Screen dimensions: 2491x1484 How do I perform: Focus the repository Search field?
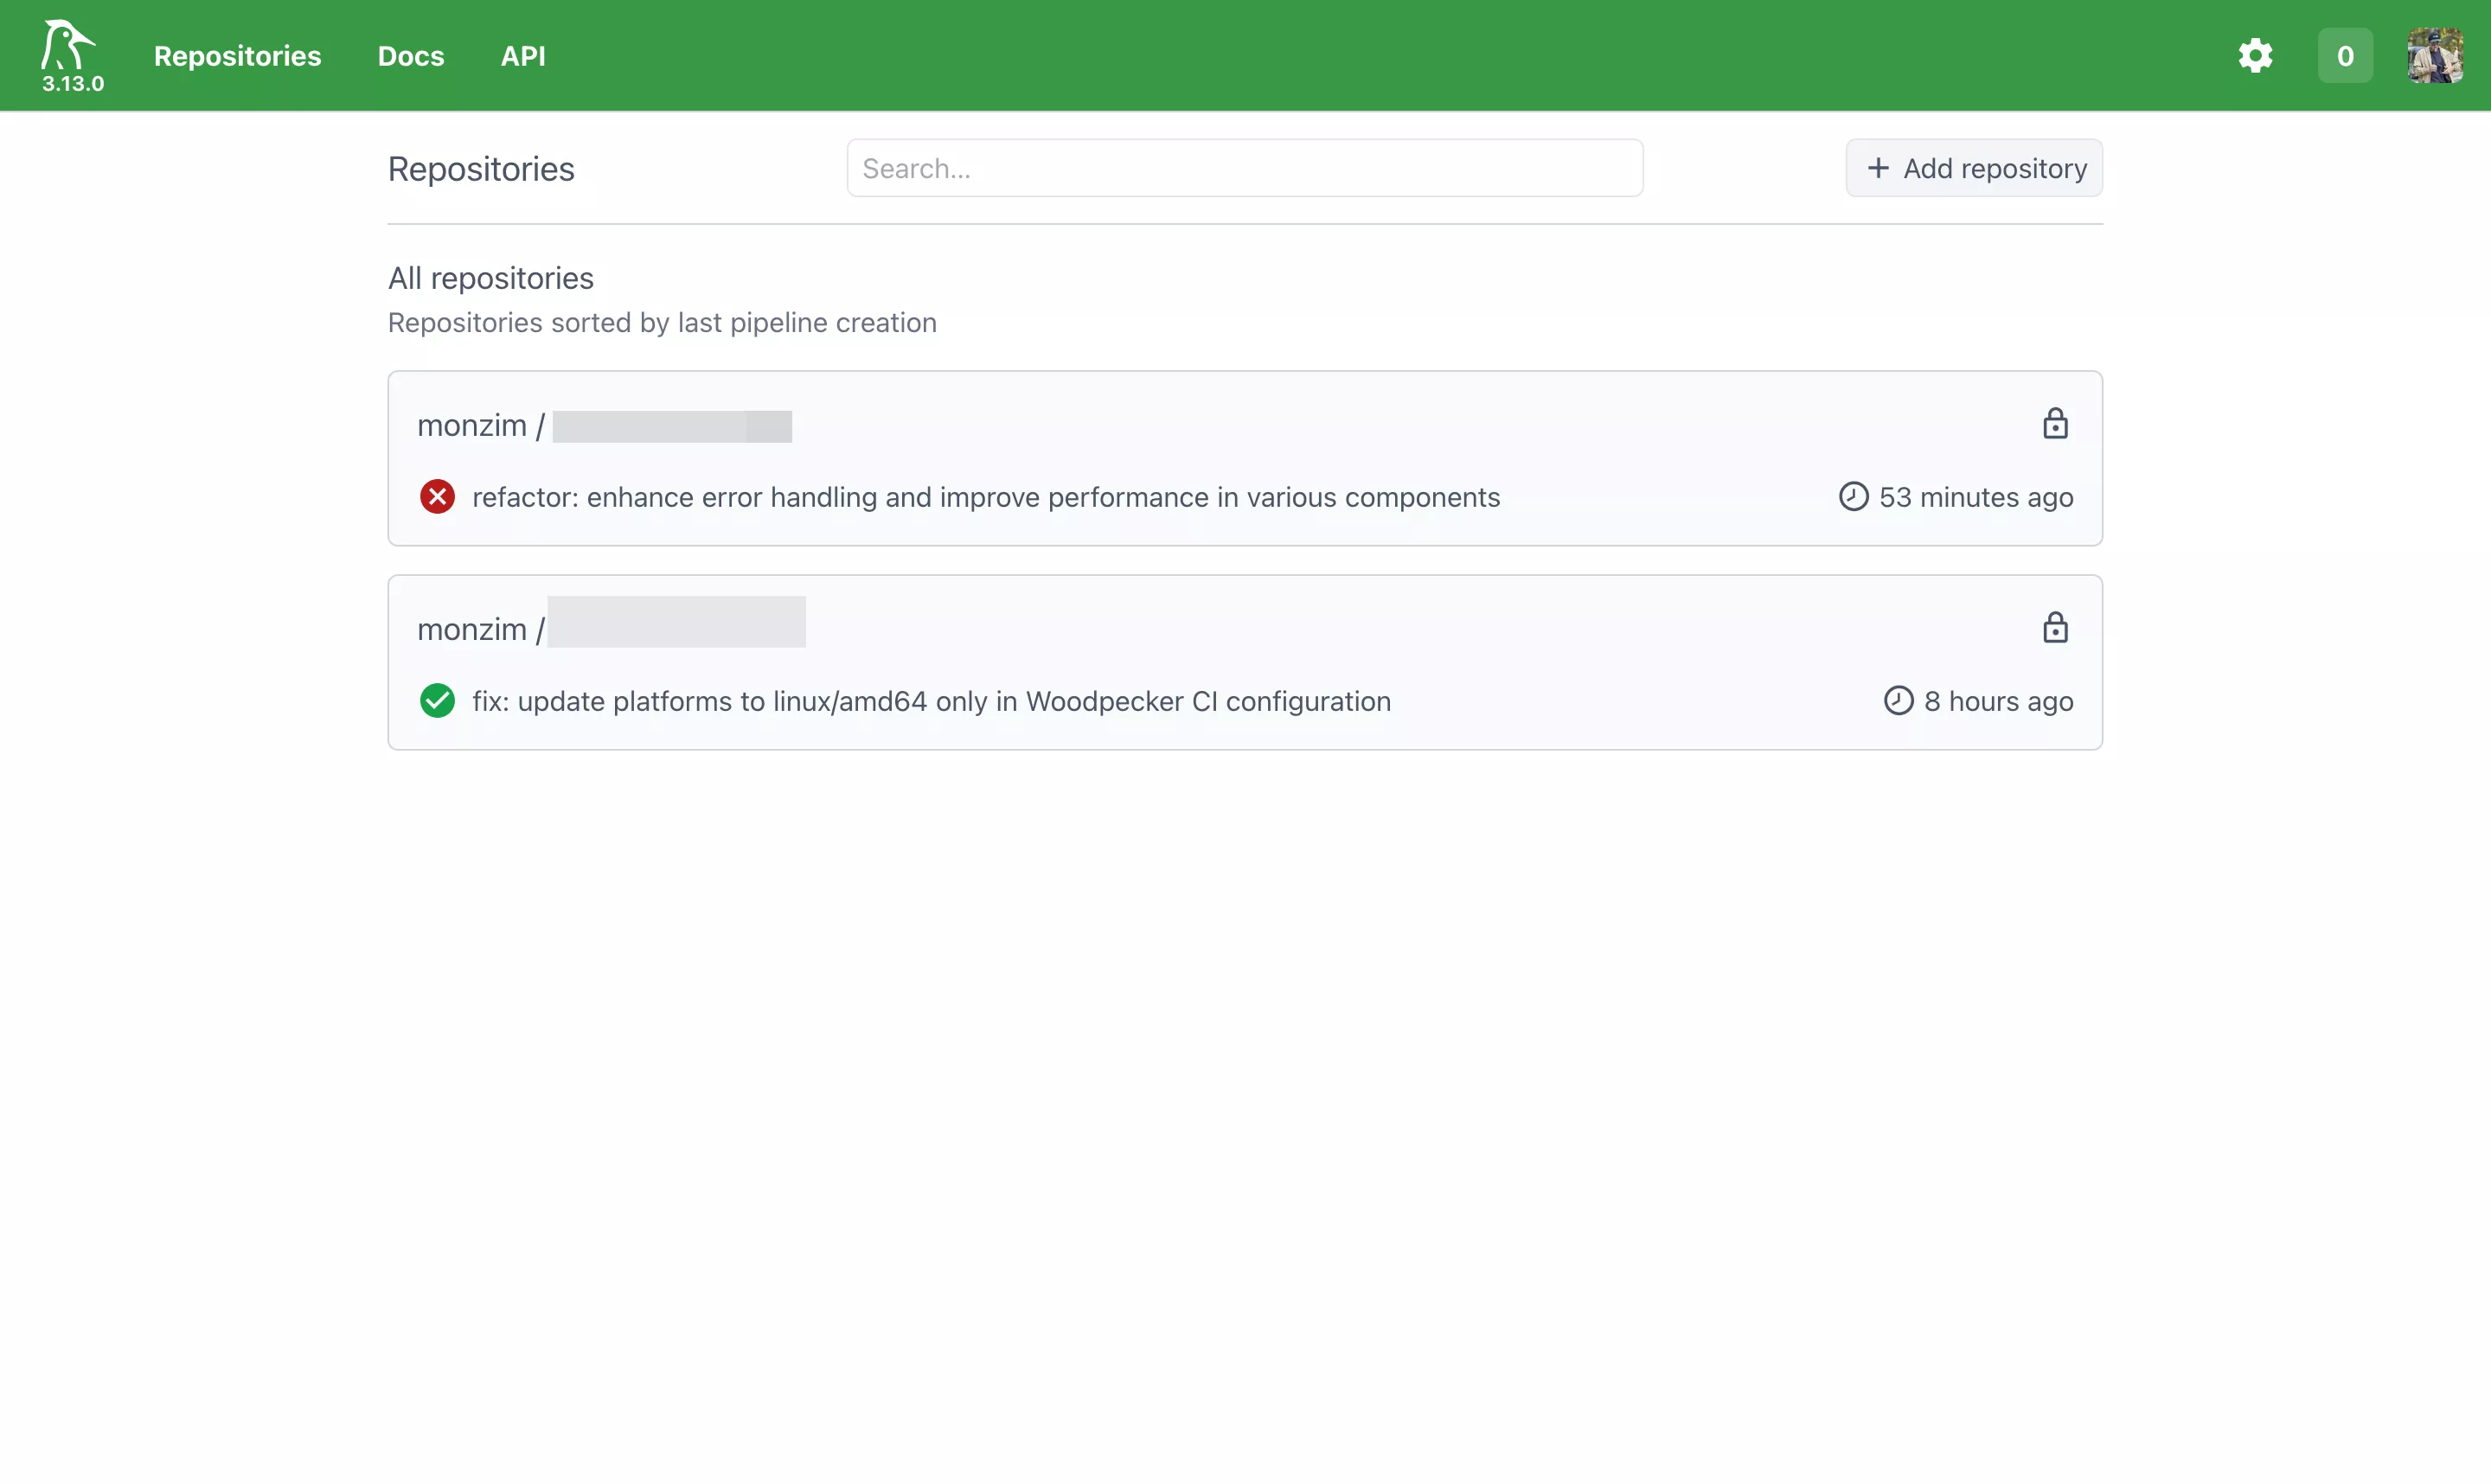coord(1244,168)
